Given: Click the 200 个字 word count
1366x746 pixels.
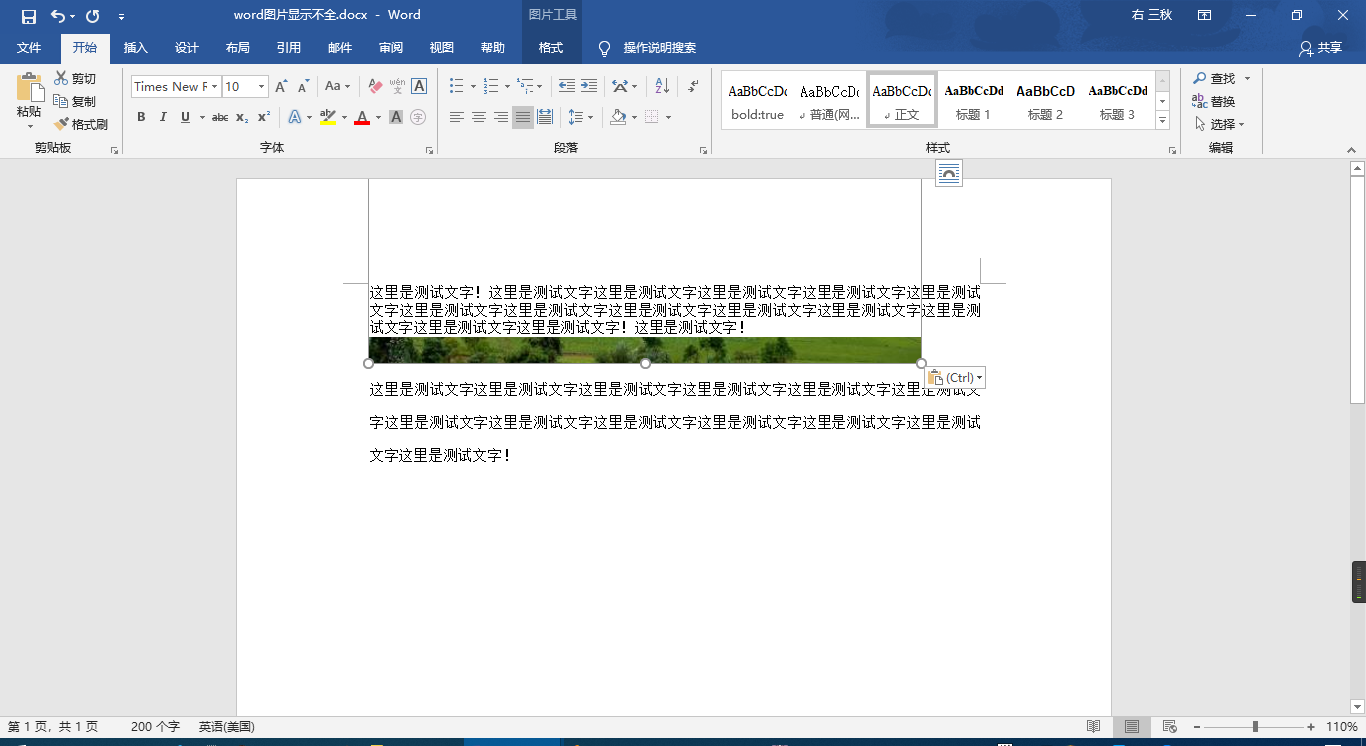Looking at the screenshot, I should pyautogui.click(x=155, y=727).
